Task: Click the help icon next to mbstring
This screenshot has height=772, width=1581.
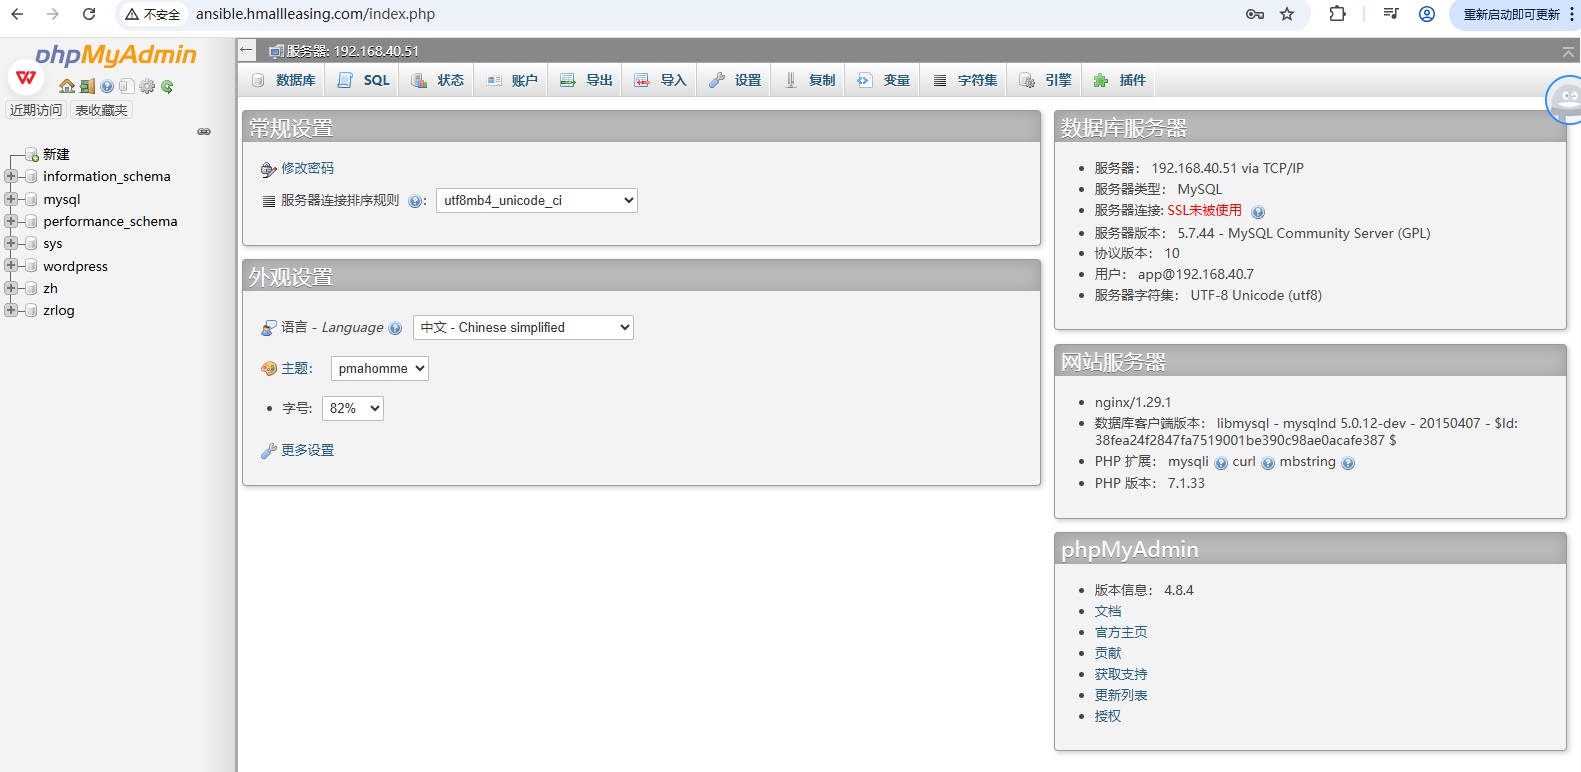Action: pyautogui.click(x=1348, y=463)
